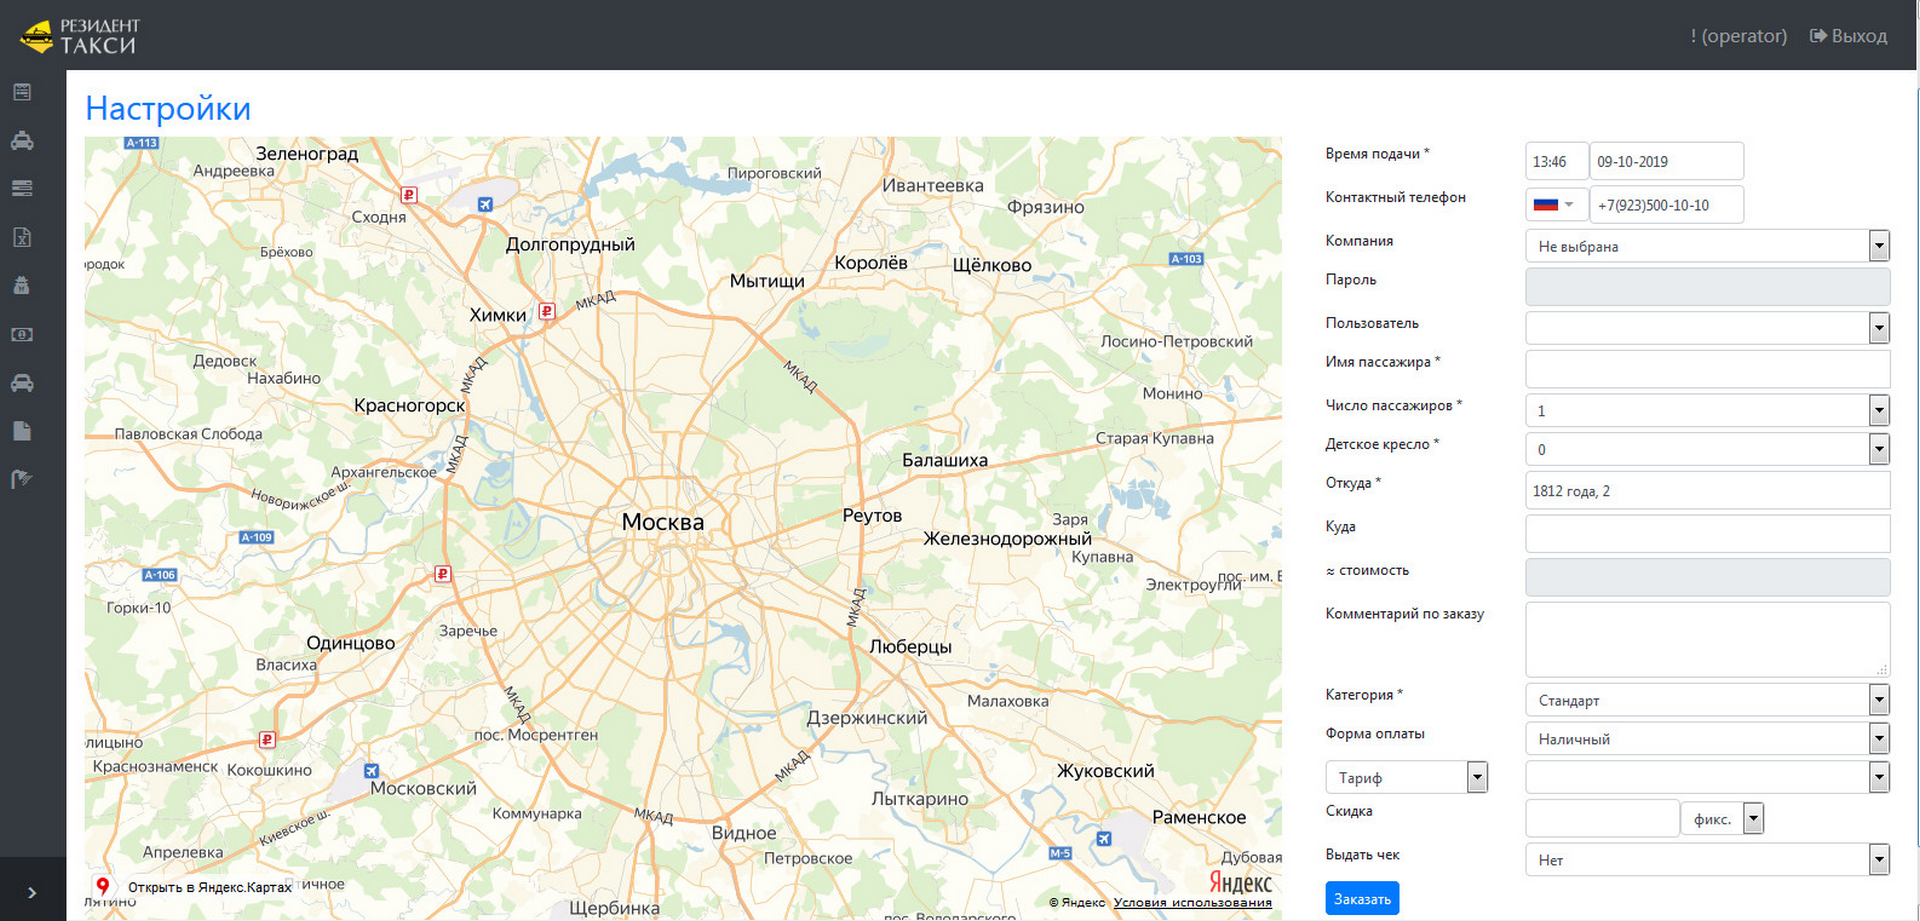The width and height of the screenshot is (1920, 921).
Task: Switch discount type from фикс.
Action: tap(1752, 818)
